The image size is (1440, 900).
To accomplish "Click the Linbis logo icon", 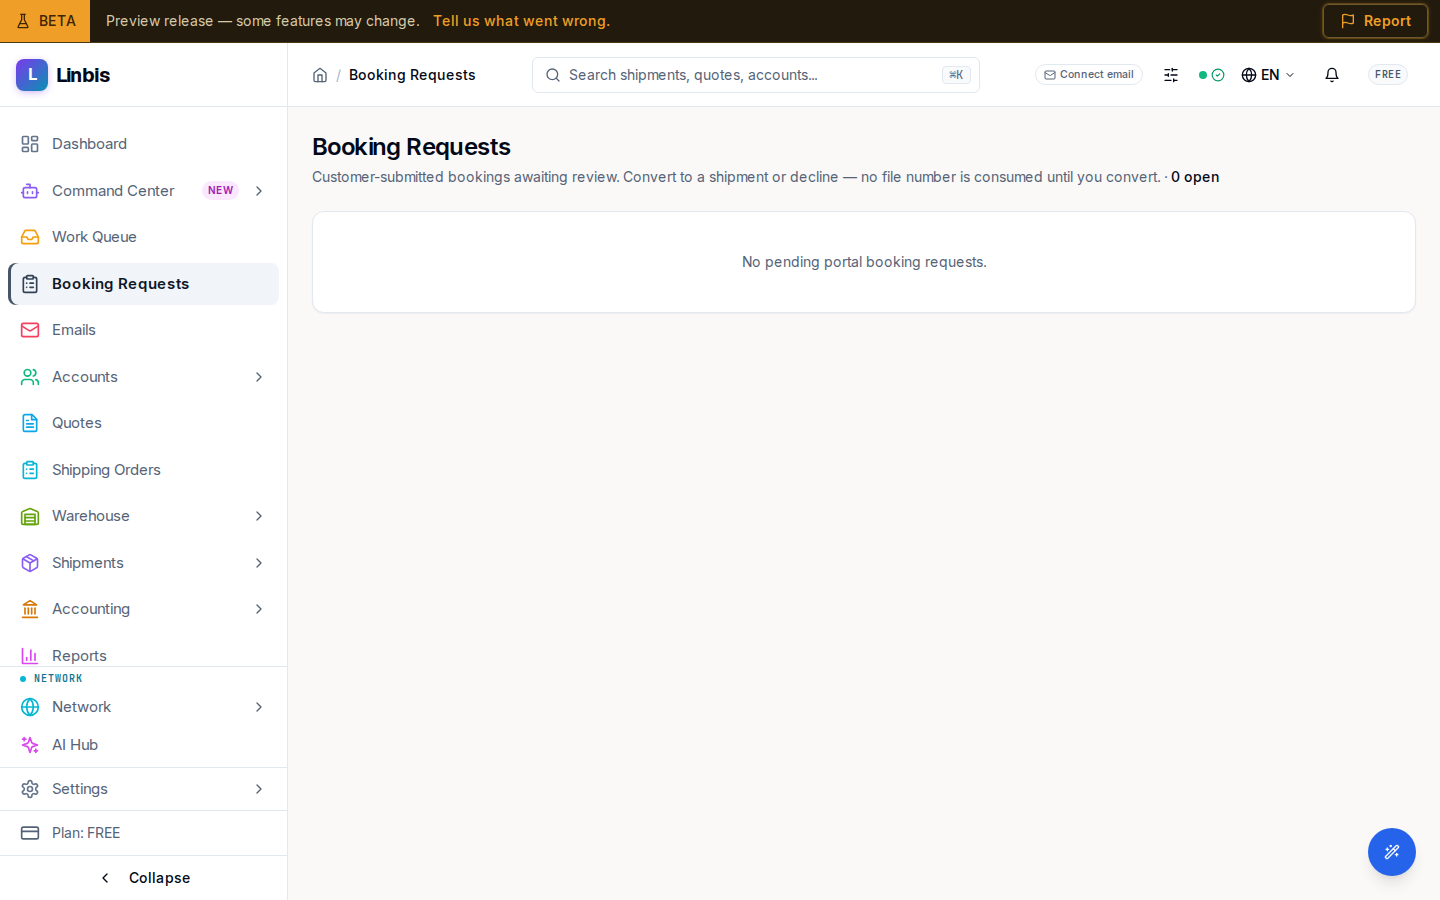I will click(32, 75).
